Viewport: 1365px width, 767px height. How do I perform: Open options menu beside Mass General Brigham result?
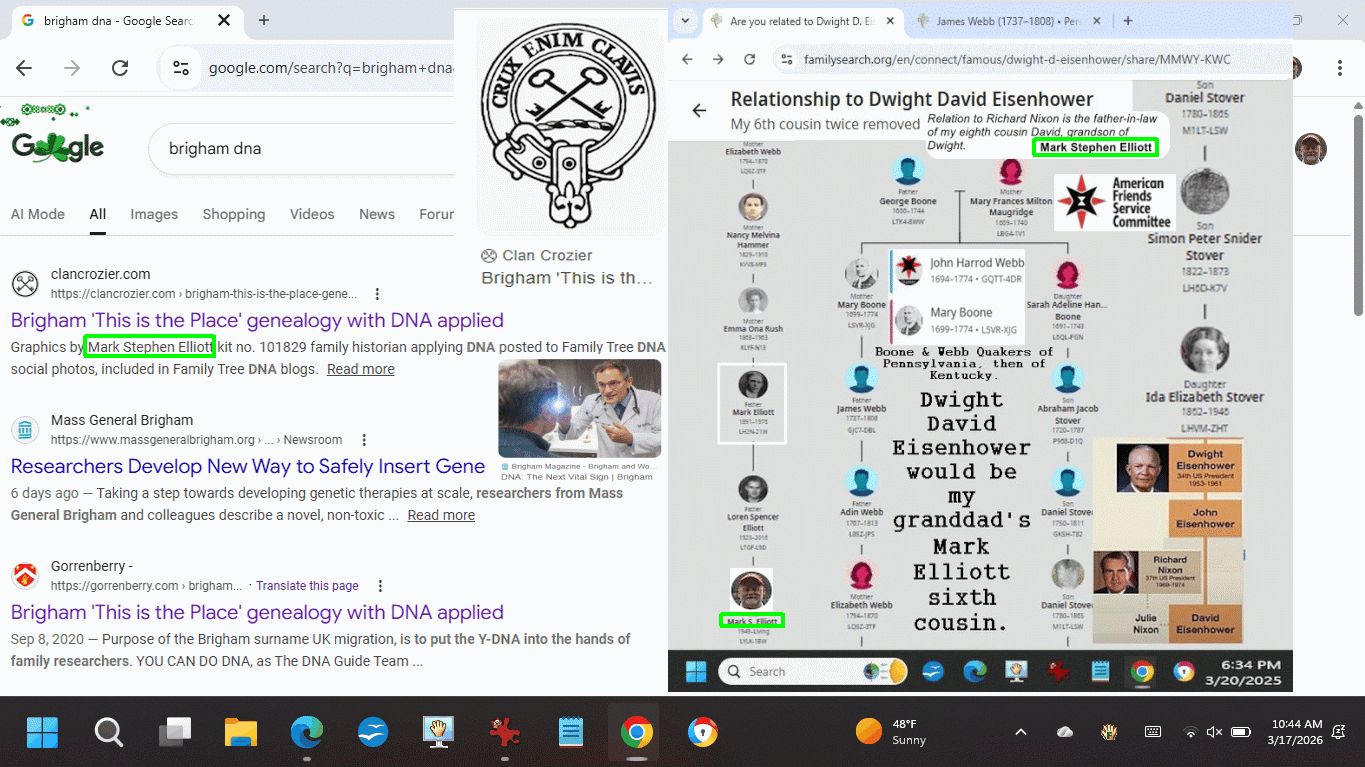[364, 440]
